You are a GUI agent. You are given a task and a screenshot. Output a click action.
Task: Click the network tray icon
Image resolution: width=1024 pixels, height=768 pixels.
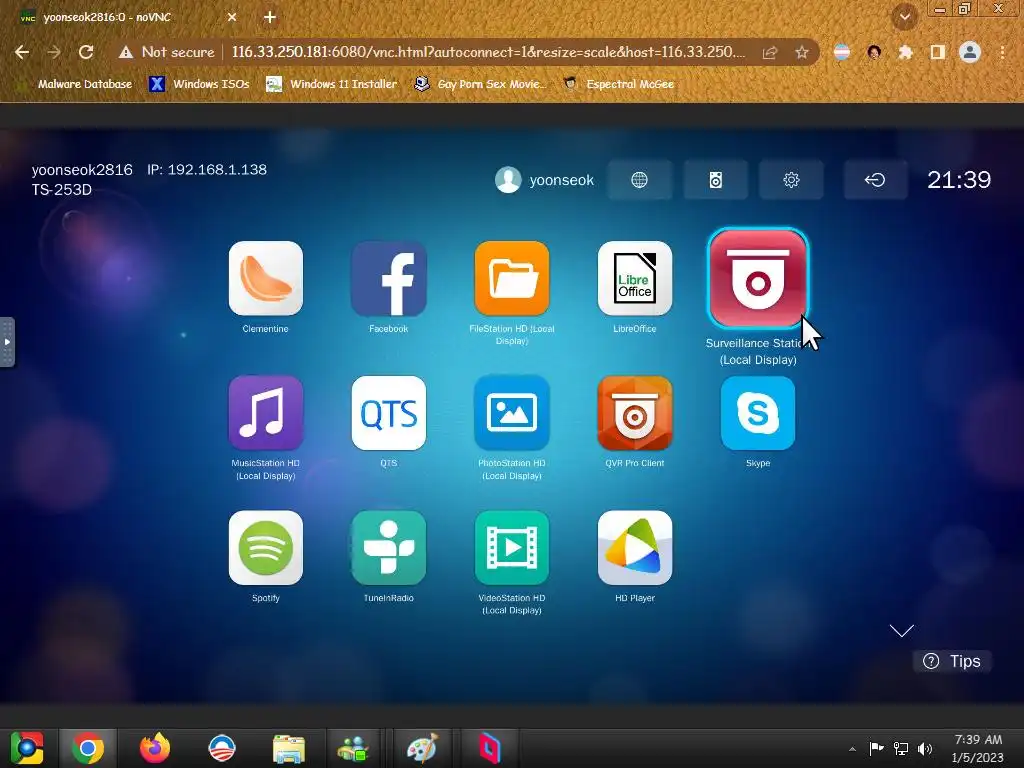pyautogui.click(x=901, y=749)
